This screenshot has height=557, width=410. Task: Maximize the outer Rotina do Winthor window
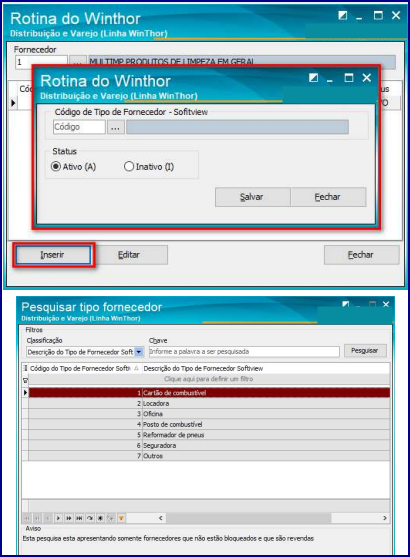click(x=378, y=15)
